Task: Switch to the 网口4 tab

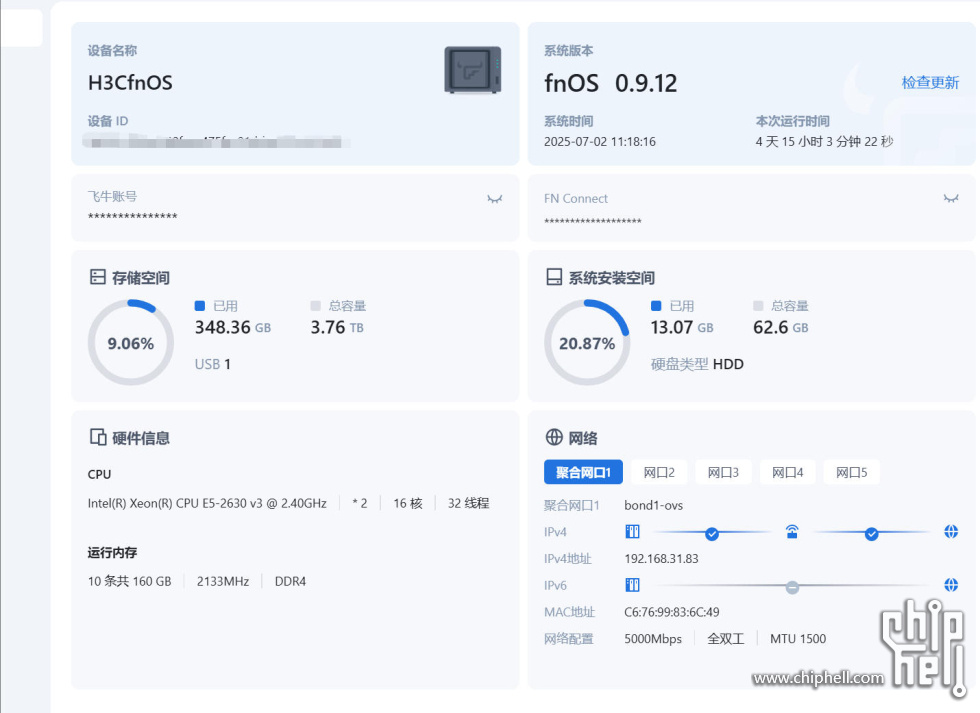Action: (x=788, y=472)
